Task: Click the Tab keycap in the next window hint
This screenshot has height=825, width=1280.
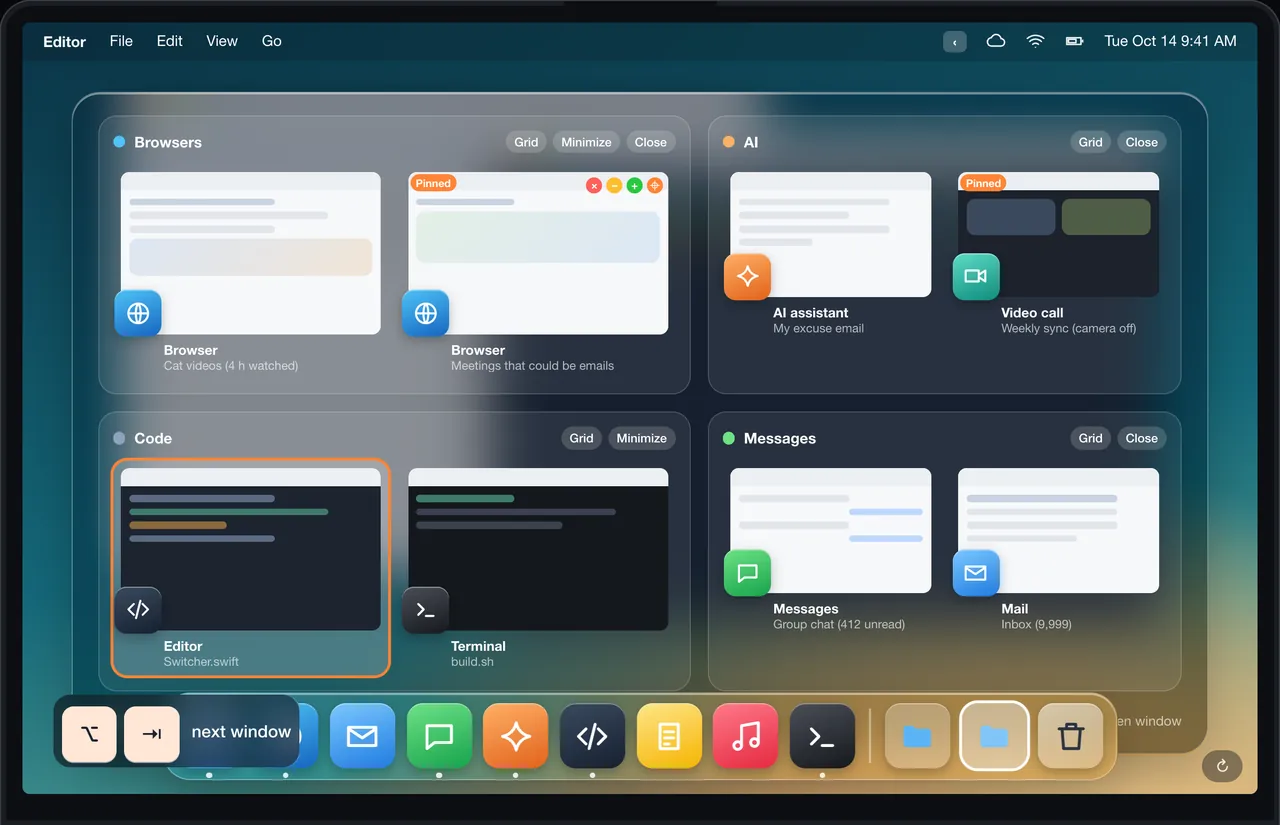Action: pyautogui.click(x=152, y=734)
